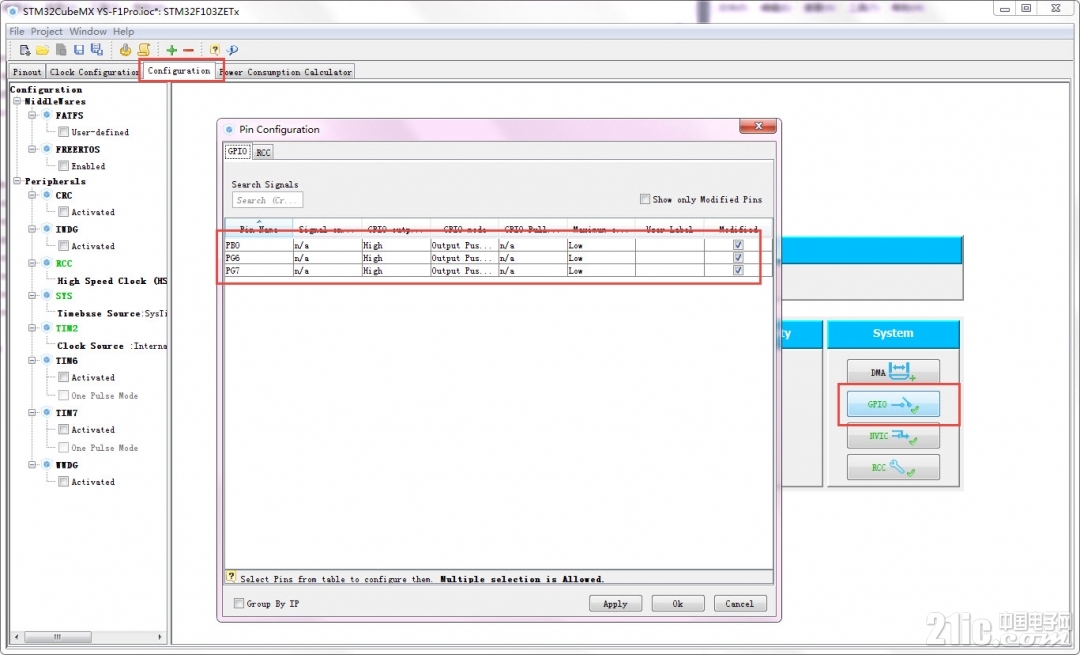Select the PB0 pin row
This screenshot has width=1080, height=655.
499,245
